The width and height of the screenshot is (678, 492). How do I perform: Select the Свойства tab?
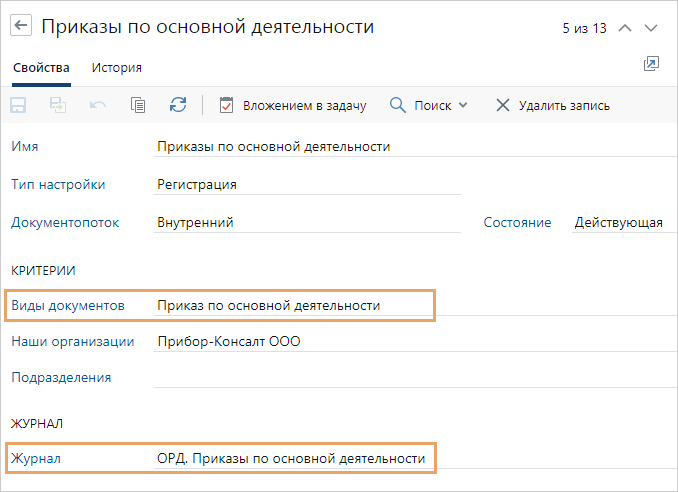point(41,68)
